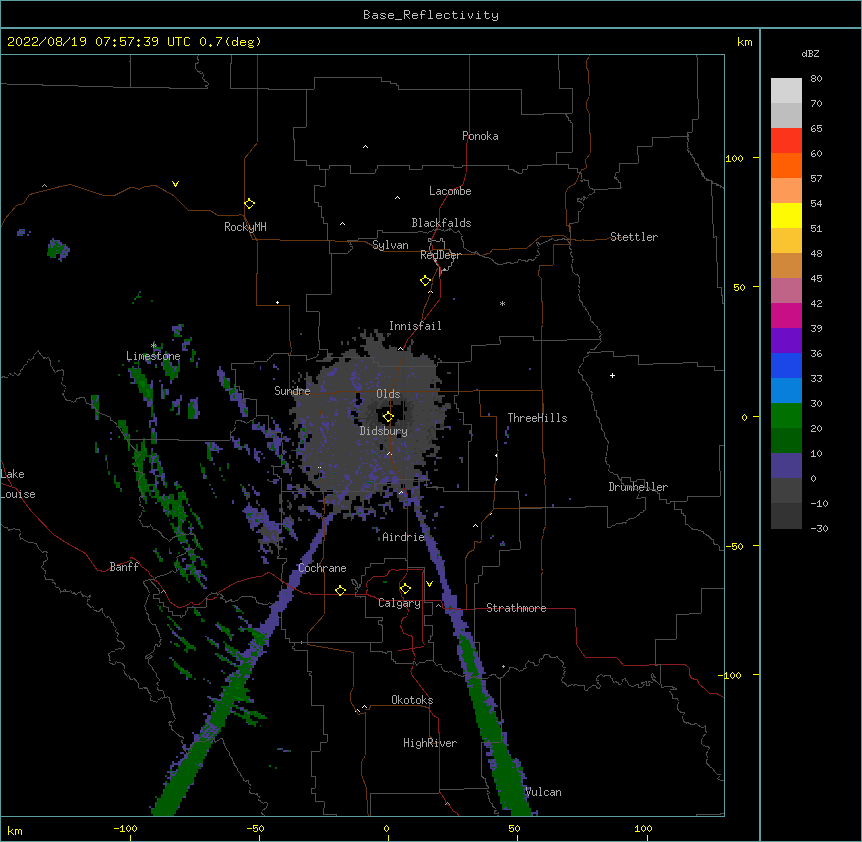The height and width of the screenshot is (842, 862).
Task: Click the 100 tick label on the right axis
Action: click(734, 158)
